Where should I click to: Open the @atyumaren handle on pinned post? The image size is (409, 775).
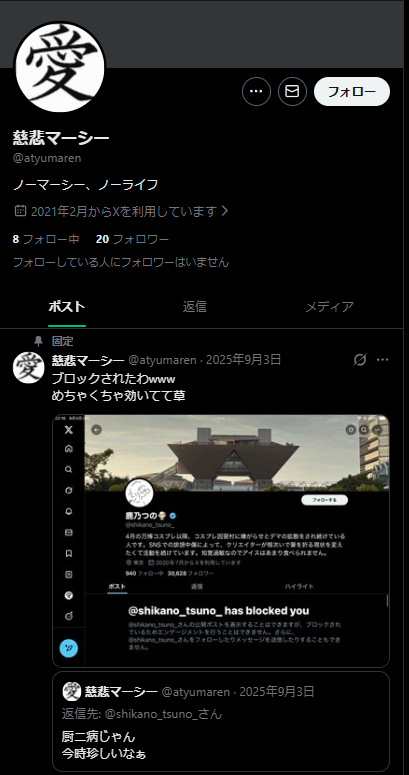click(x=162, y=360)
